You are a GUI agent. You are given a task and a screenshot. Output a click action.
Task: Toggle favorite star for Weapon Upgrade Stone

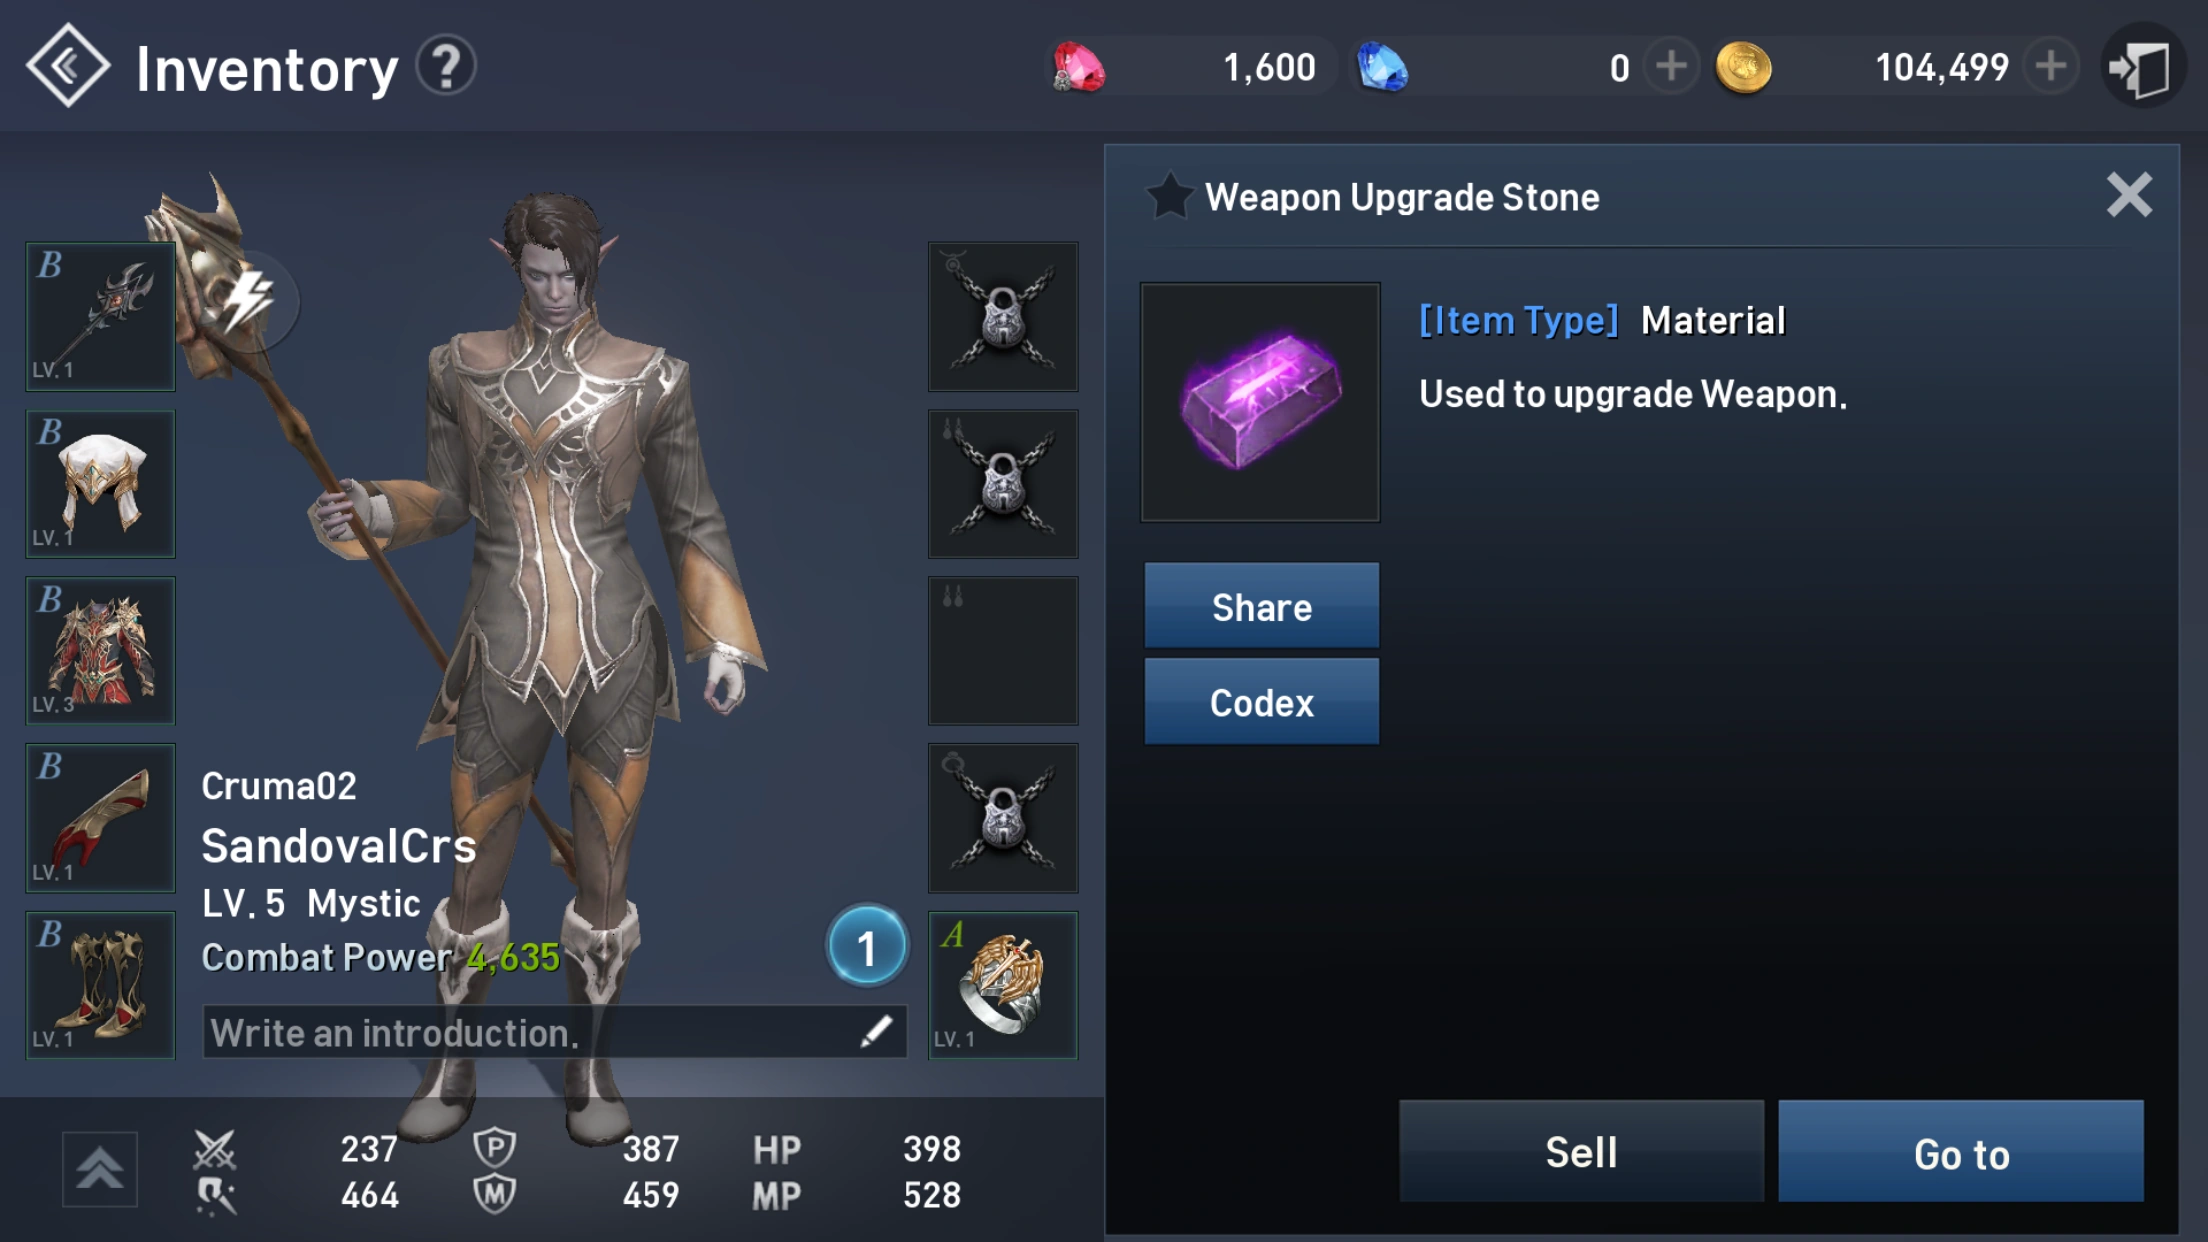pyautogui.click(x=1169, y=196)
